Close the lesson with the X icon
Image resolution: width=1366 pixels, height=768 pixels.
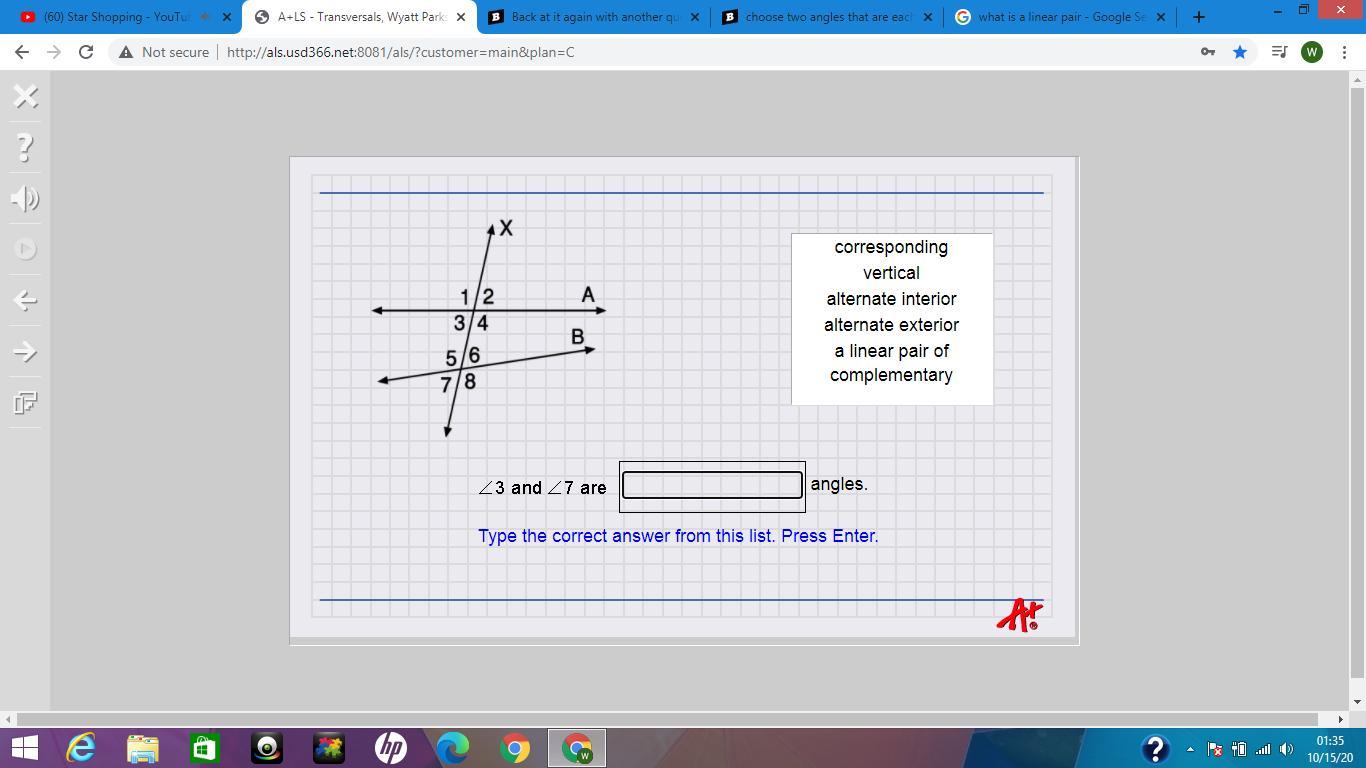[26, 96]
